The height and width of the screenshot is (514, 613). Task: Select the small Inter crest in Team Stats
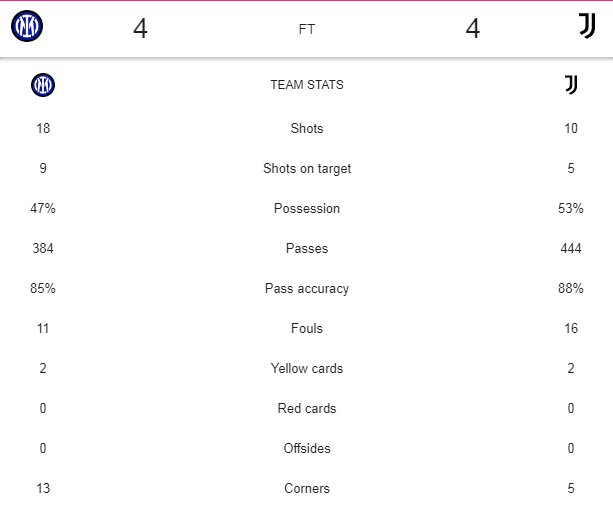pyautogui.click(x=43, y=85)
